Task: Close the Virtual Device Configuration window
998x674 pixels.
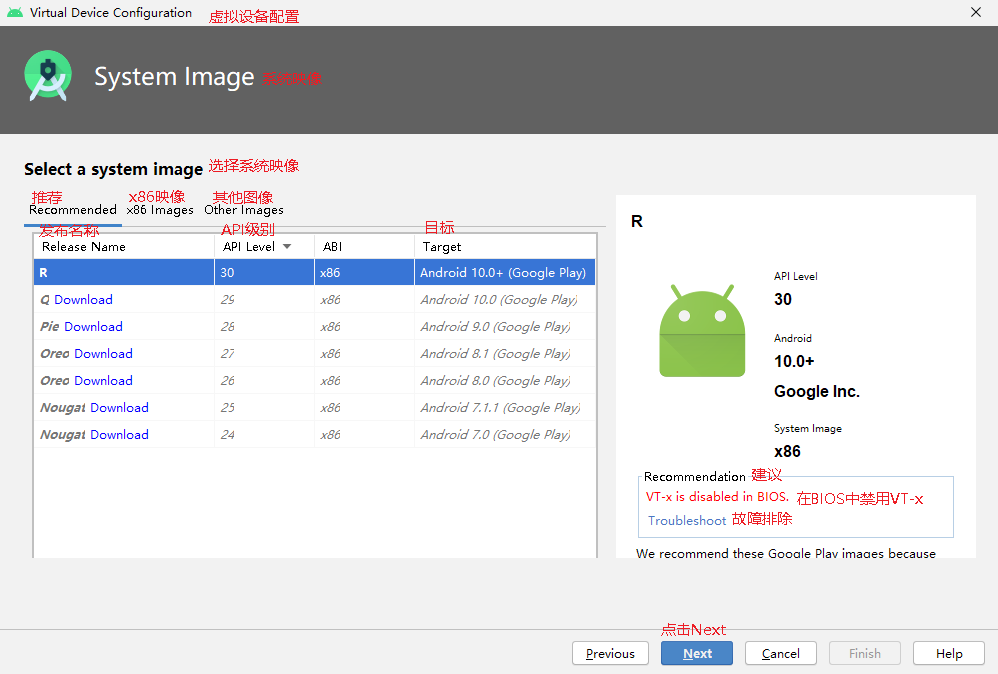Action: coord(976,12)
